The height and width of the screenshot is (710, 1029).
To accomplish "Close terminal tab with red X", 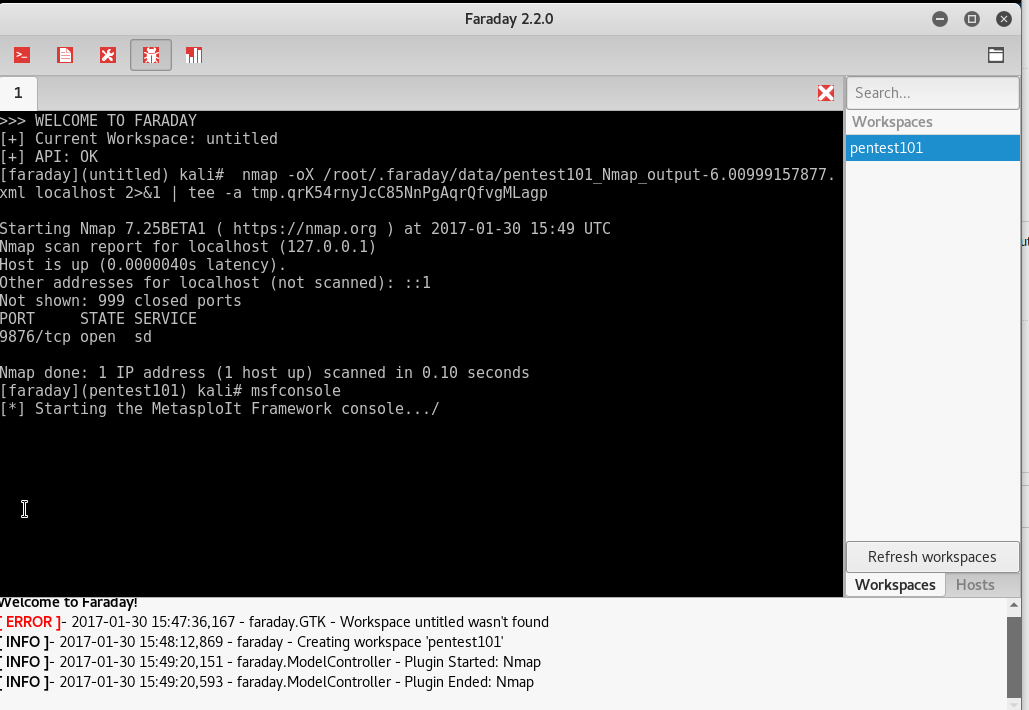I will click(826, 93).
